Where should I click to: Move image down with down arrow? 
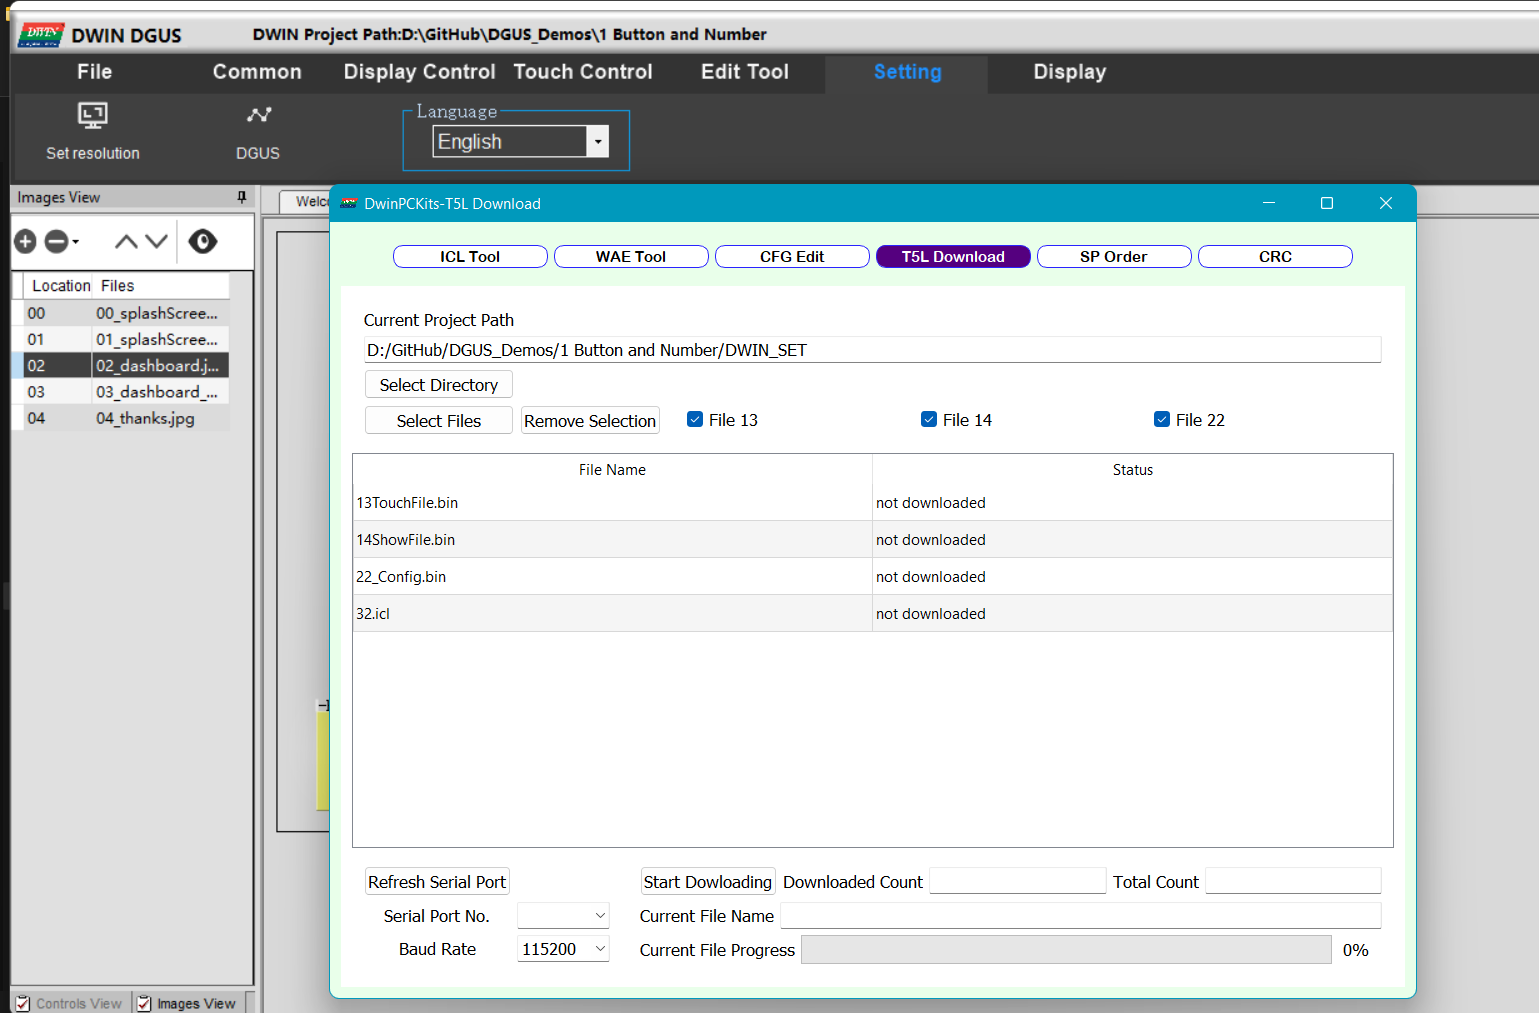coord(157,241)
